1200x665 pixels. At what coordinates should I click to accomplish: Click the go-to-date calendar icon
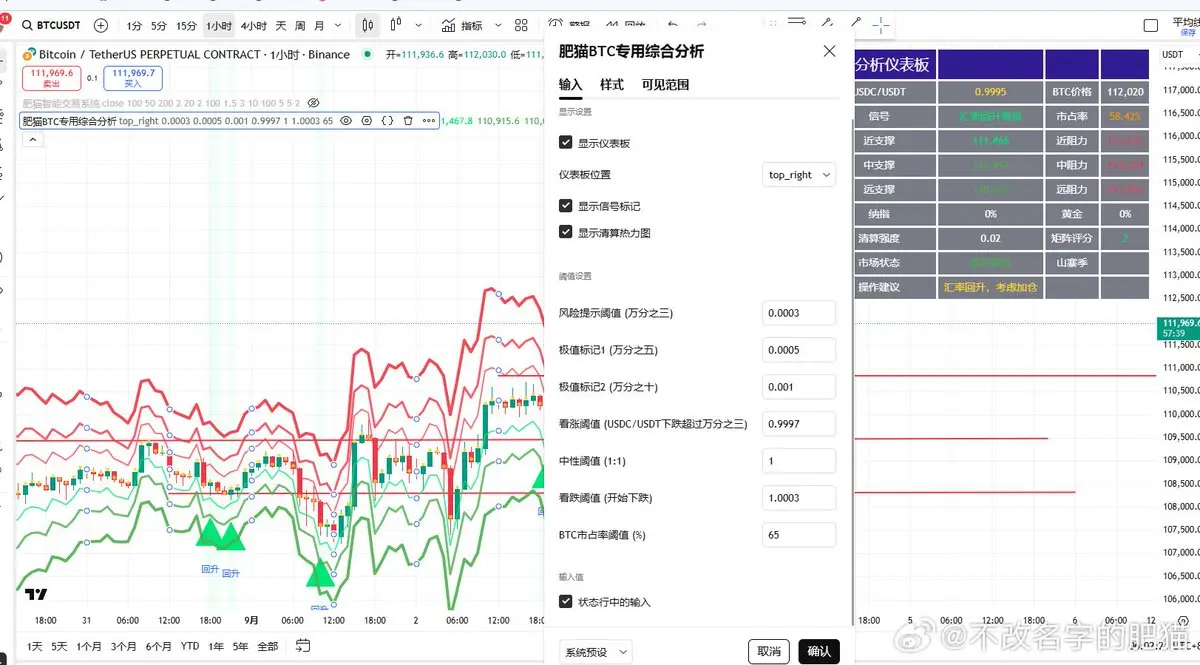point(303,646)
